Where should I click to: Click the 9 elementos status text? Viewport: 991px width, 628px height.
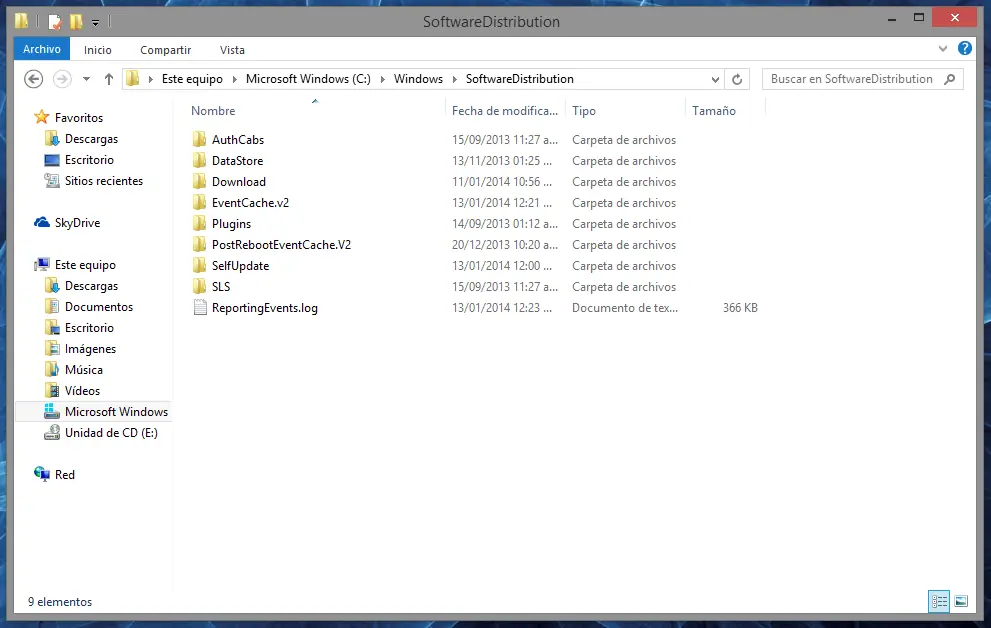pos(60,601)
